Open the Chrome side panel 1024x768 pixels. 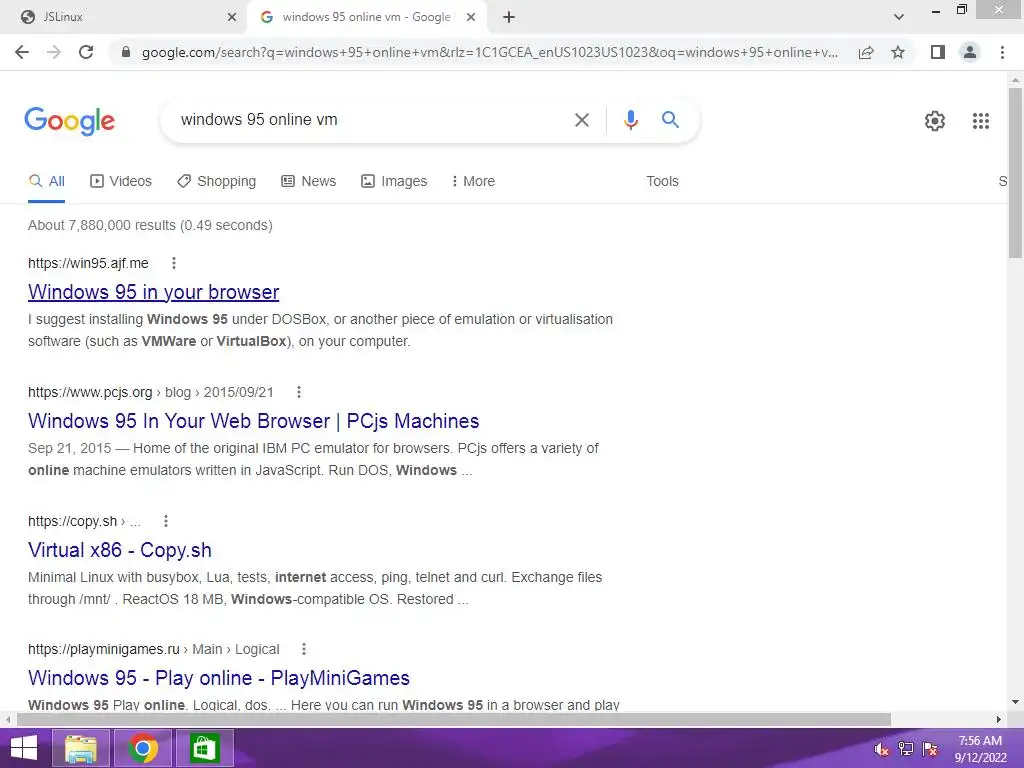pyautogui.click(x=938, y=52)
